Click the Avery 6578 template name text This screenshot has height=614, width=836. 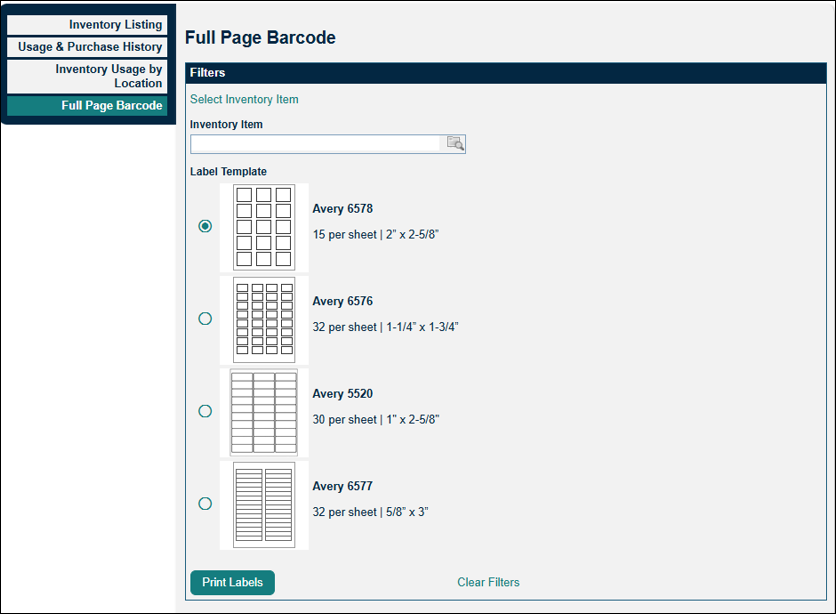(342, 208)
